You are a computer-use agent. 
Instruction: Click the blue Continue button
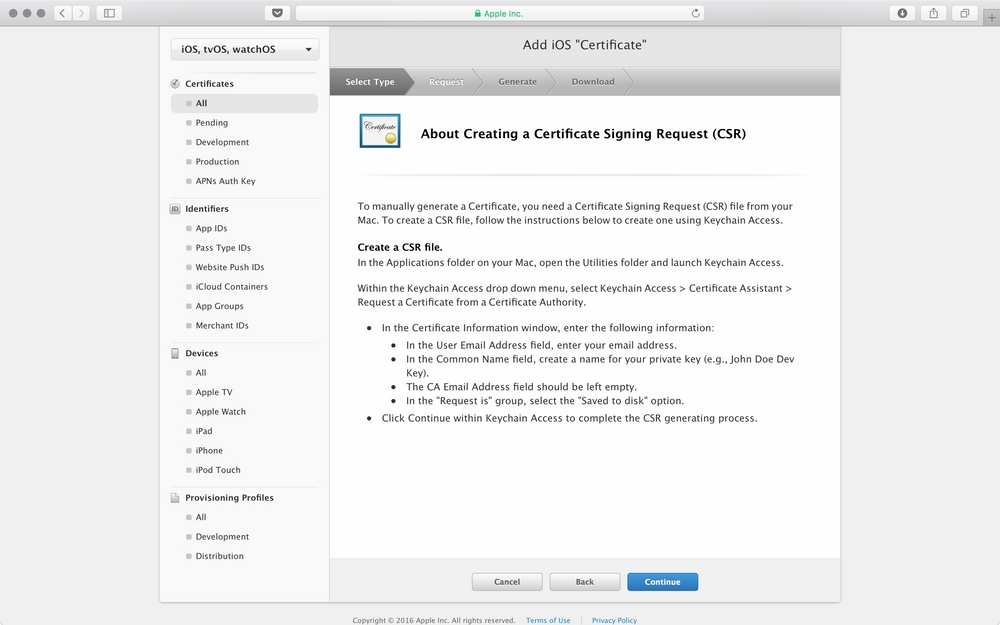(663, 582)
